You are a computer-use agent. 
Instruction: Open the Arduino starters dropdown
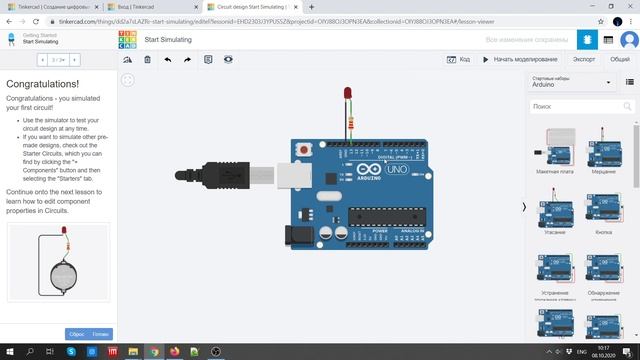571,82
